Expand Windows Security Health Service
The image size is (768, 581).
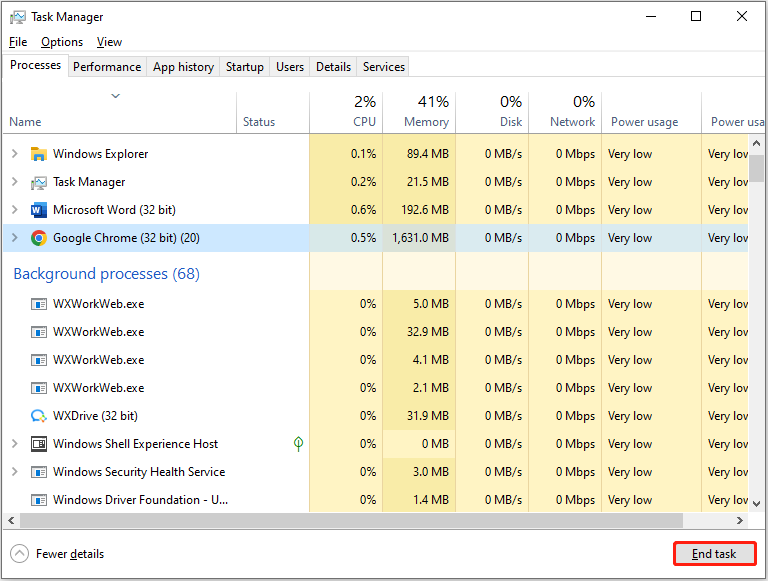point(15,472)
